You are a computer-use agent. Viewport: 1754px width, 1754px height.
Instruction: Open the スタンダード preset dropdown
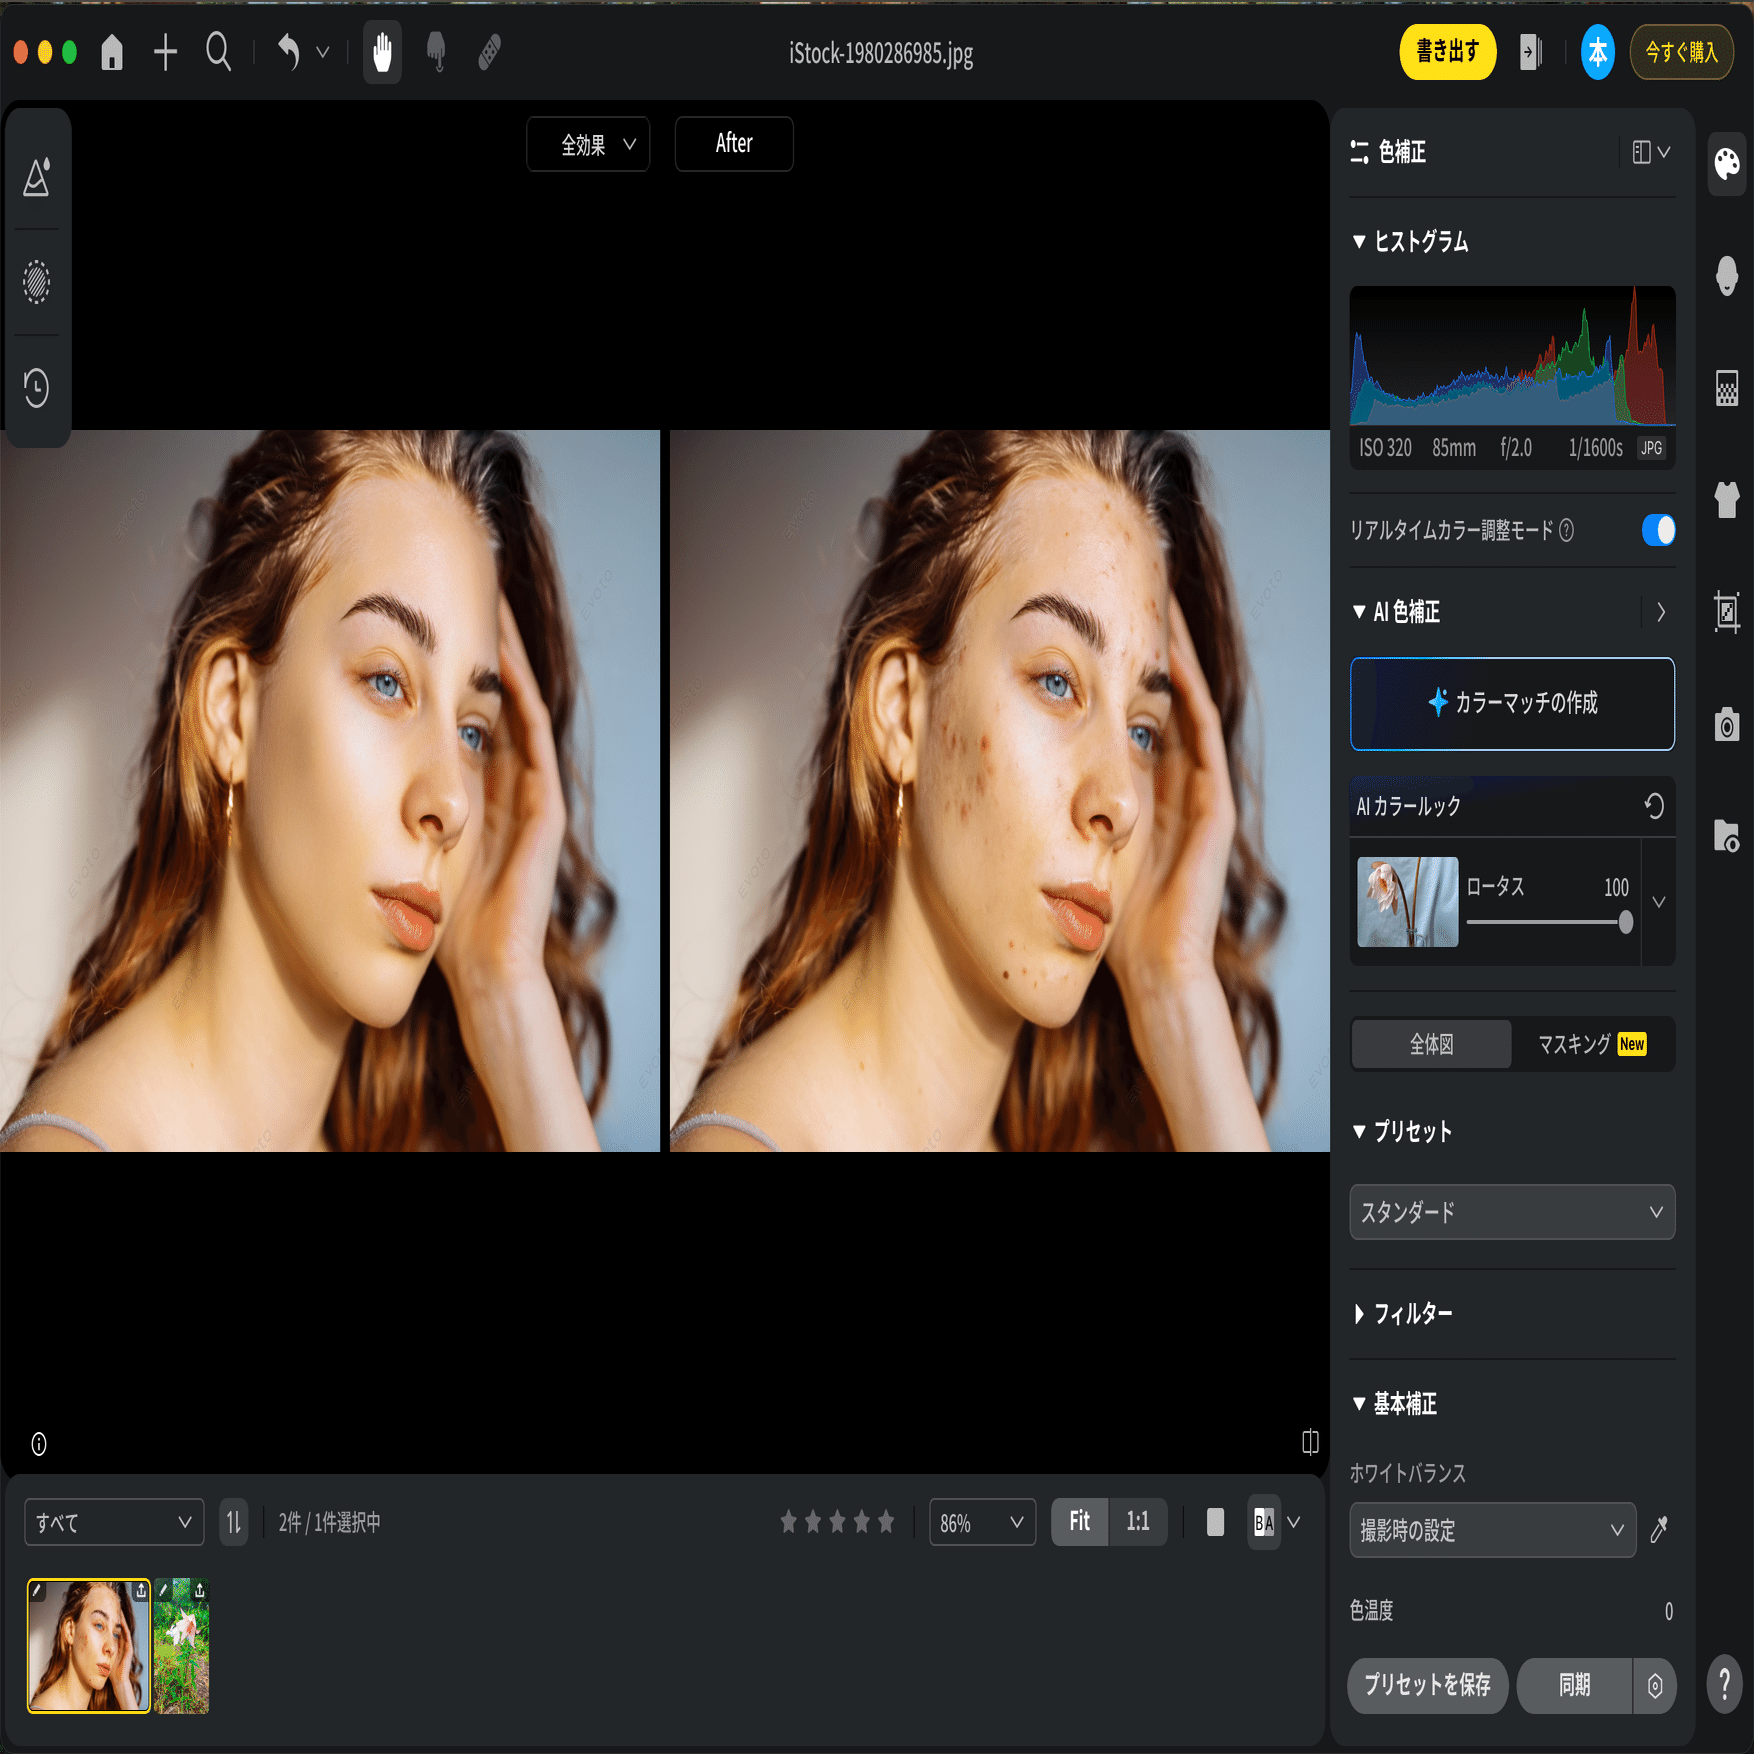[1511, 1212]
